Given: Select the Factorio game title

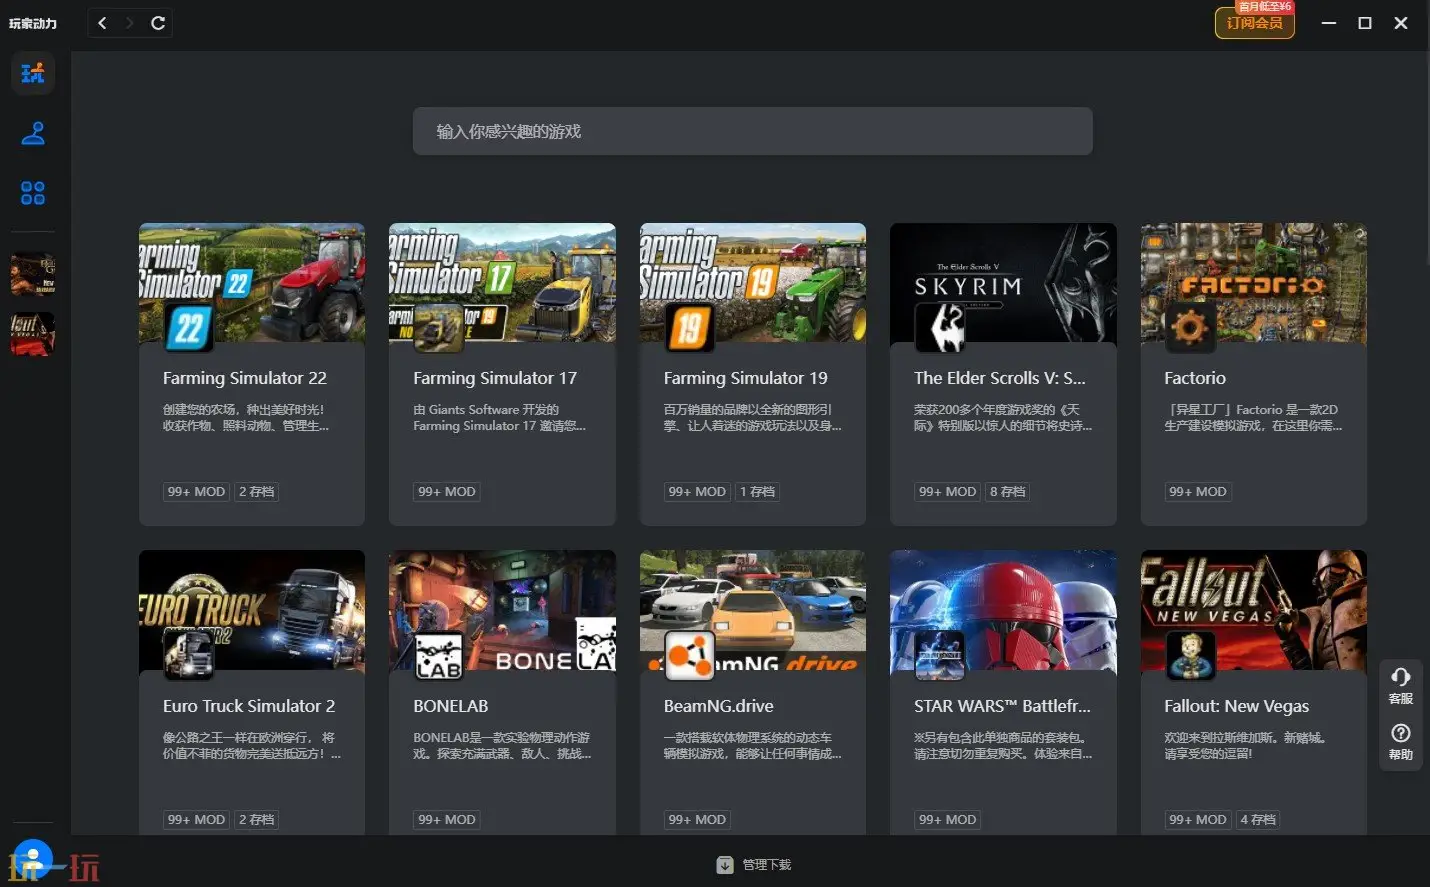Looking at the screenshot, I should (1195, 378).
